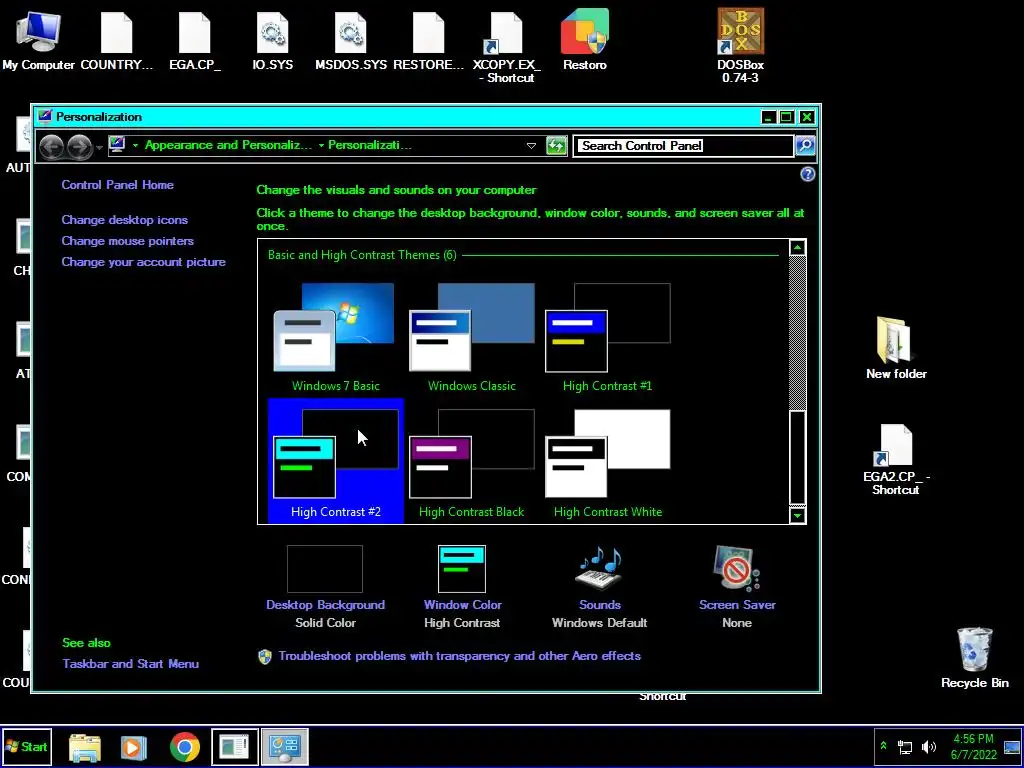
Task: Select the Windows 7 Basic theme
Action: tap(336, 337)
